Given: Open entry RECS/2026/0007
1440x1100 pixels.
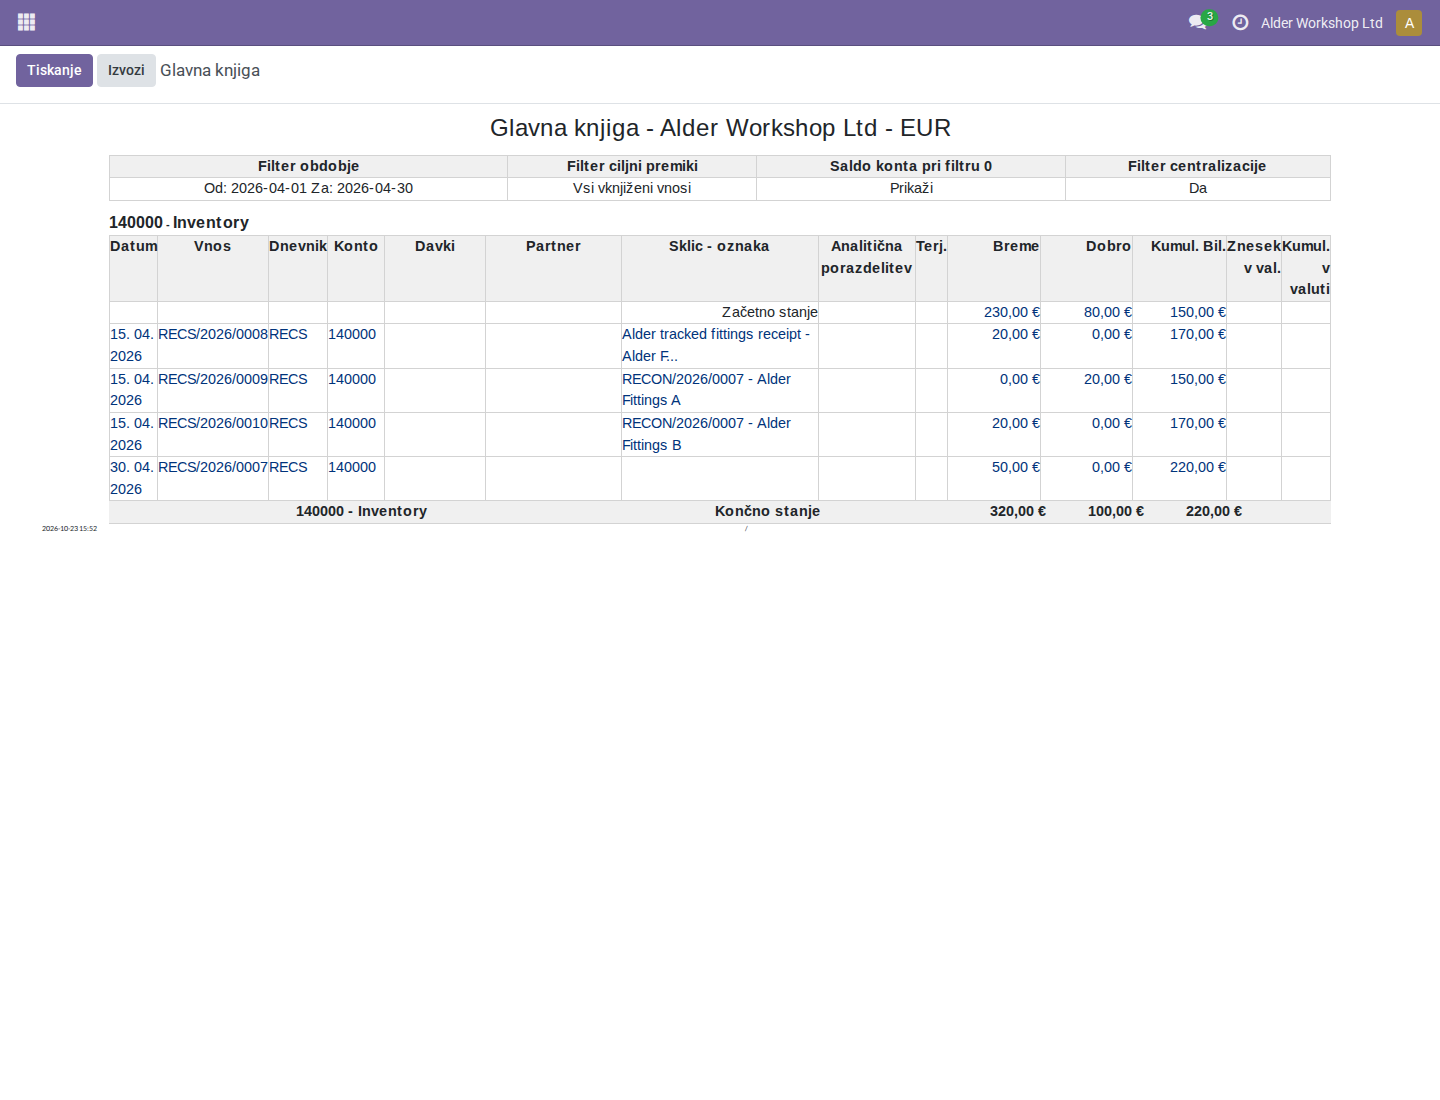Looking at the screenshot, I should point(213,467).
